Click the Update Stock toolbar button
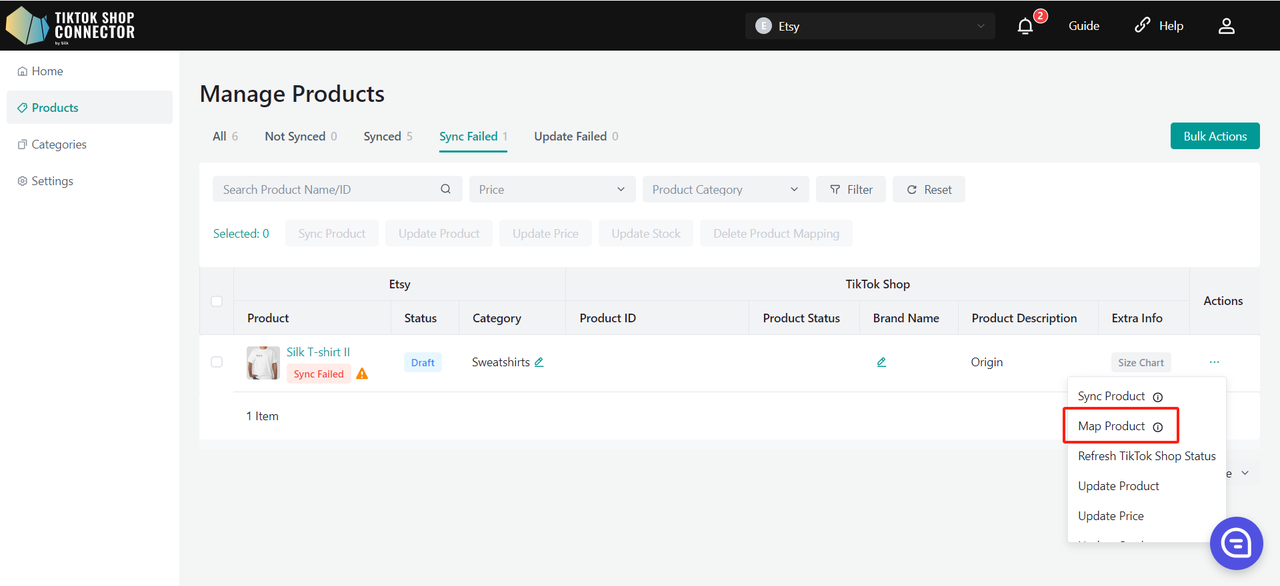The height and width of the screenshot is (586, 1280). click(x=646, y=233)
